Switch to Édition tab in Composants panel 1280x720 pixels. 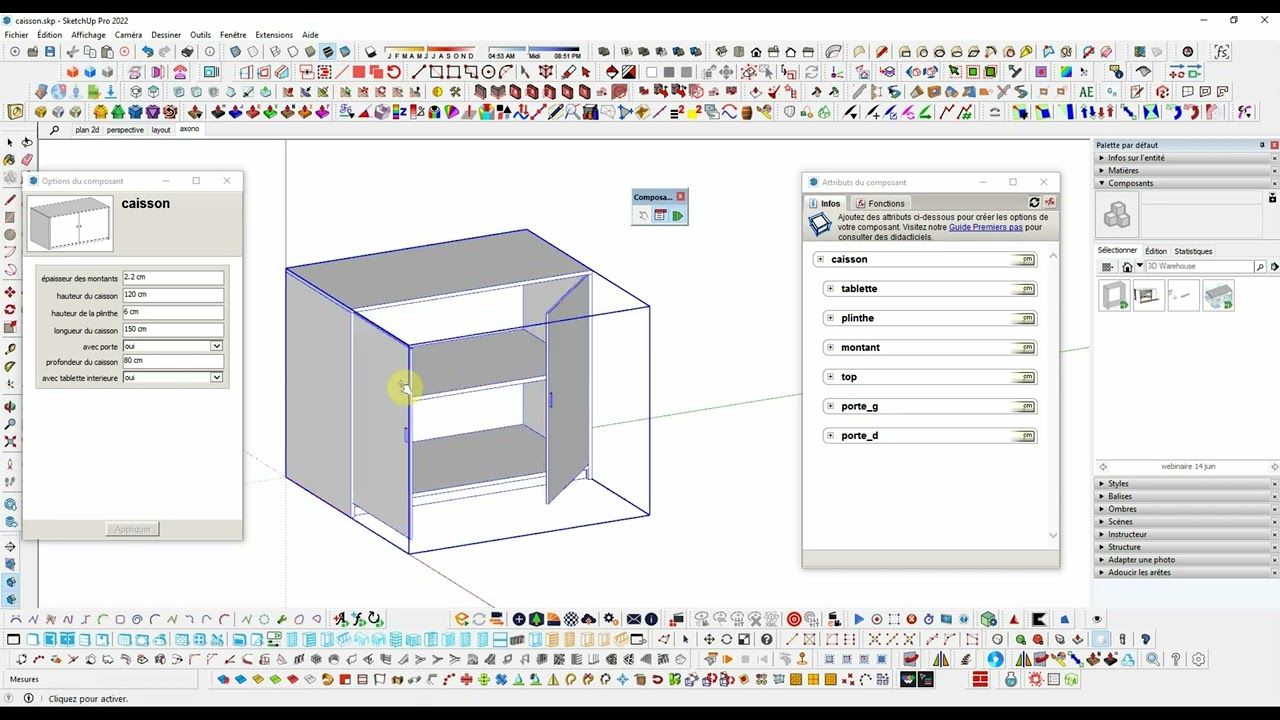click(x=1156, y=251)
